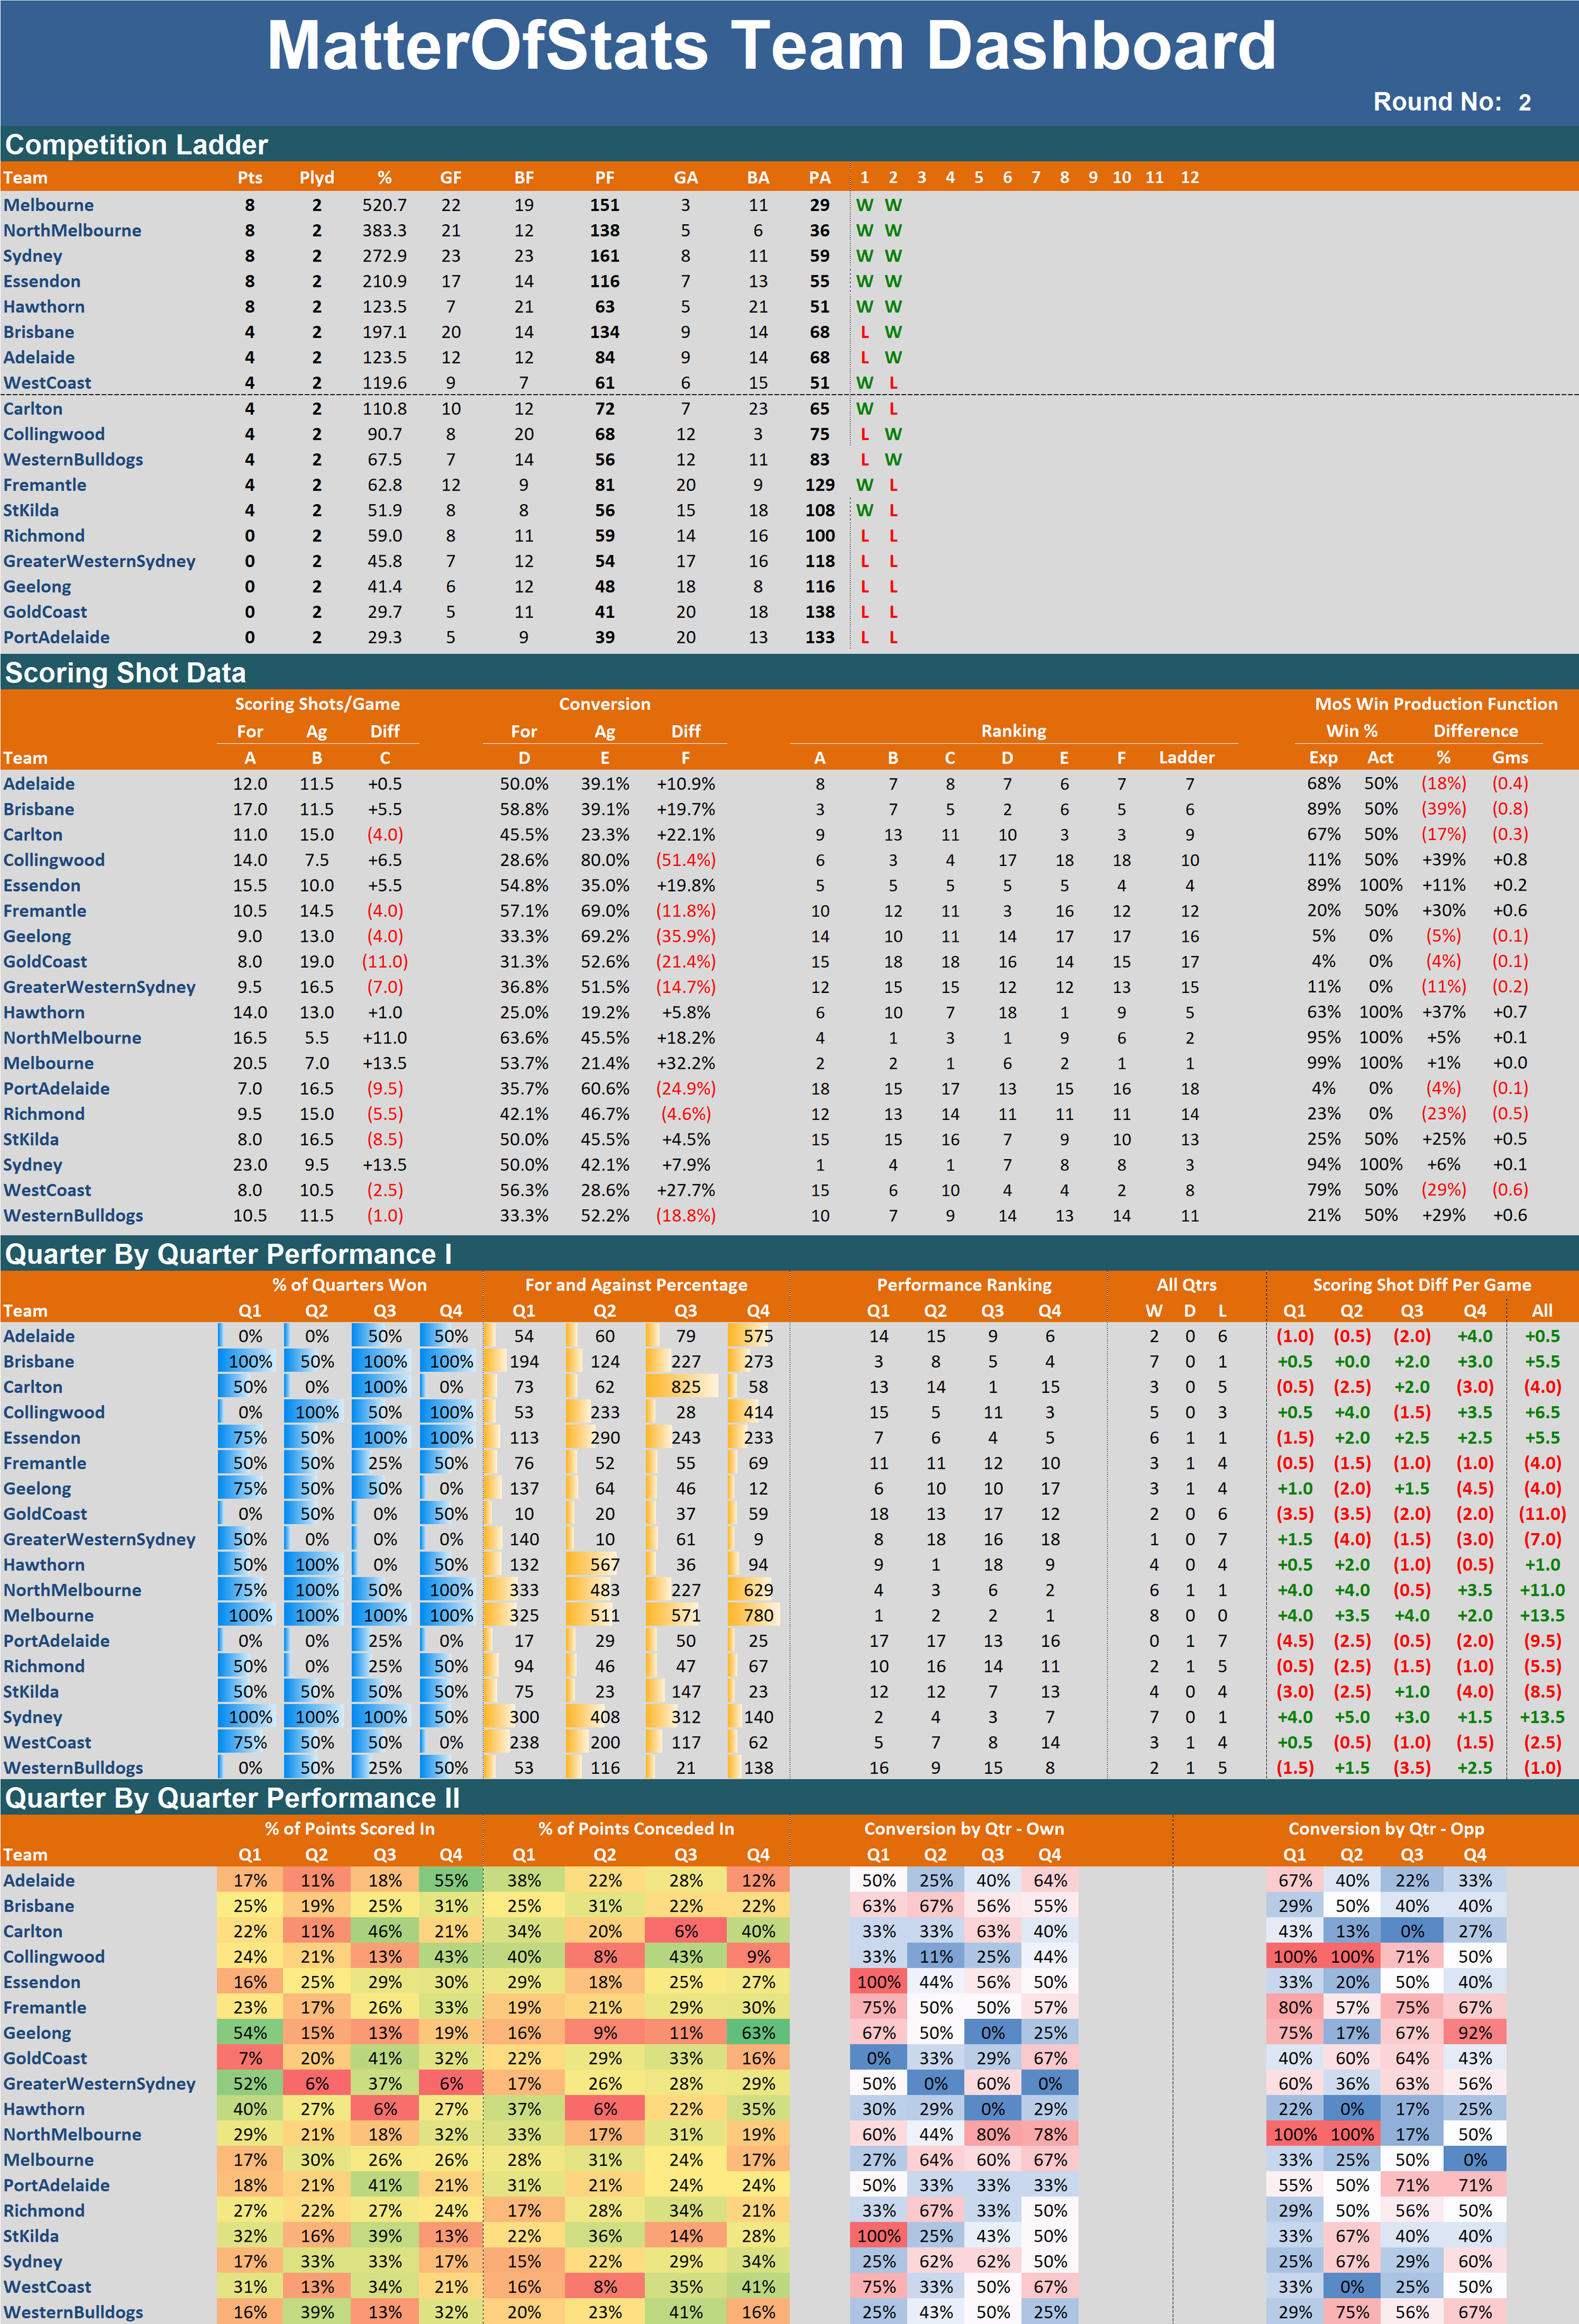Image resolution: width=1579 pixels, height=2324 pixels.
Task: Click the MatterOfStats Team Dashboard title
Action: tap(771, 46)
